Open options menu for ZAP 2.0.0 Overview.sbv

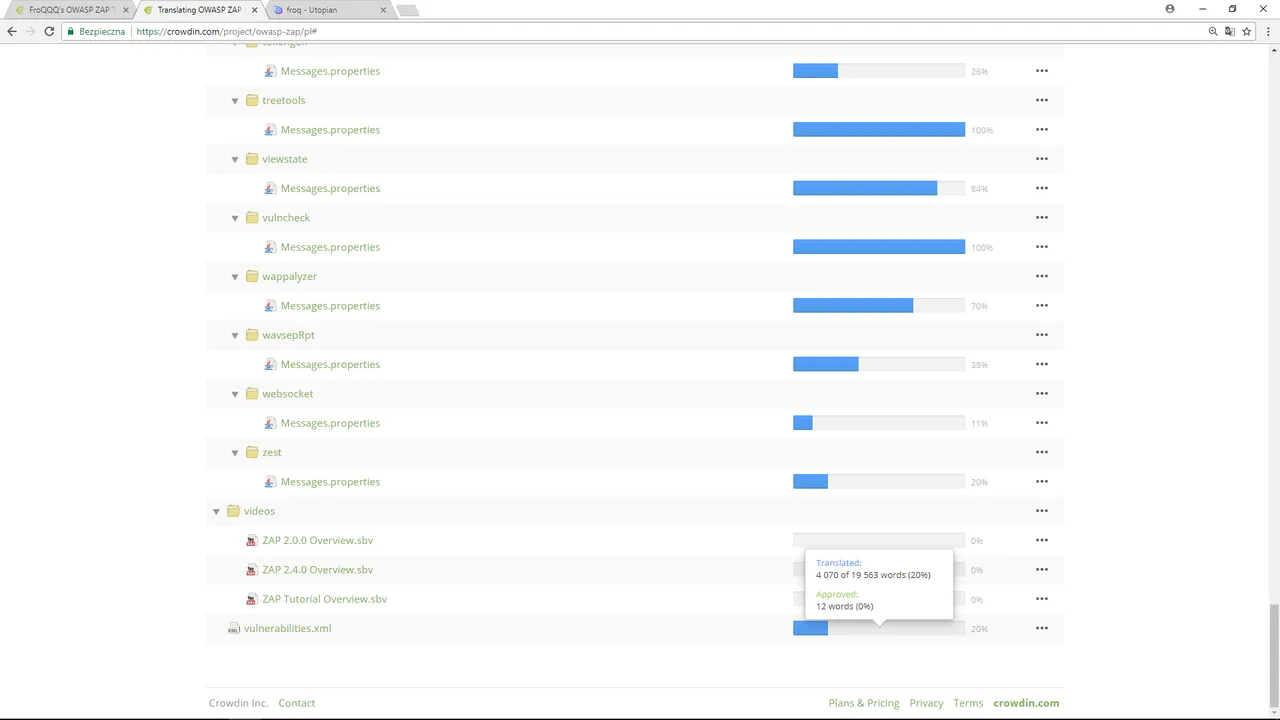(x=1042, y=540)
